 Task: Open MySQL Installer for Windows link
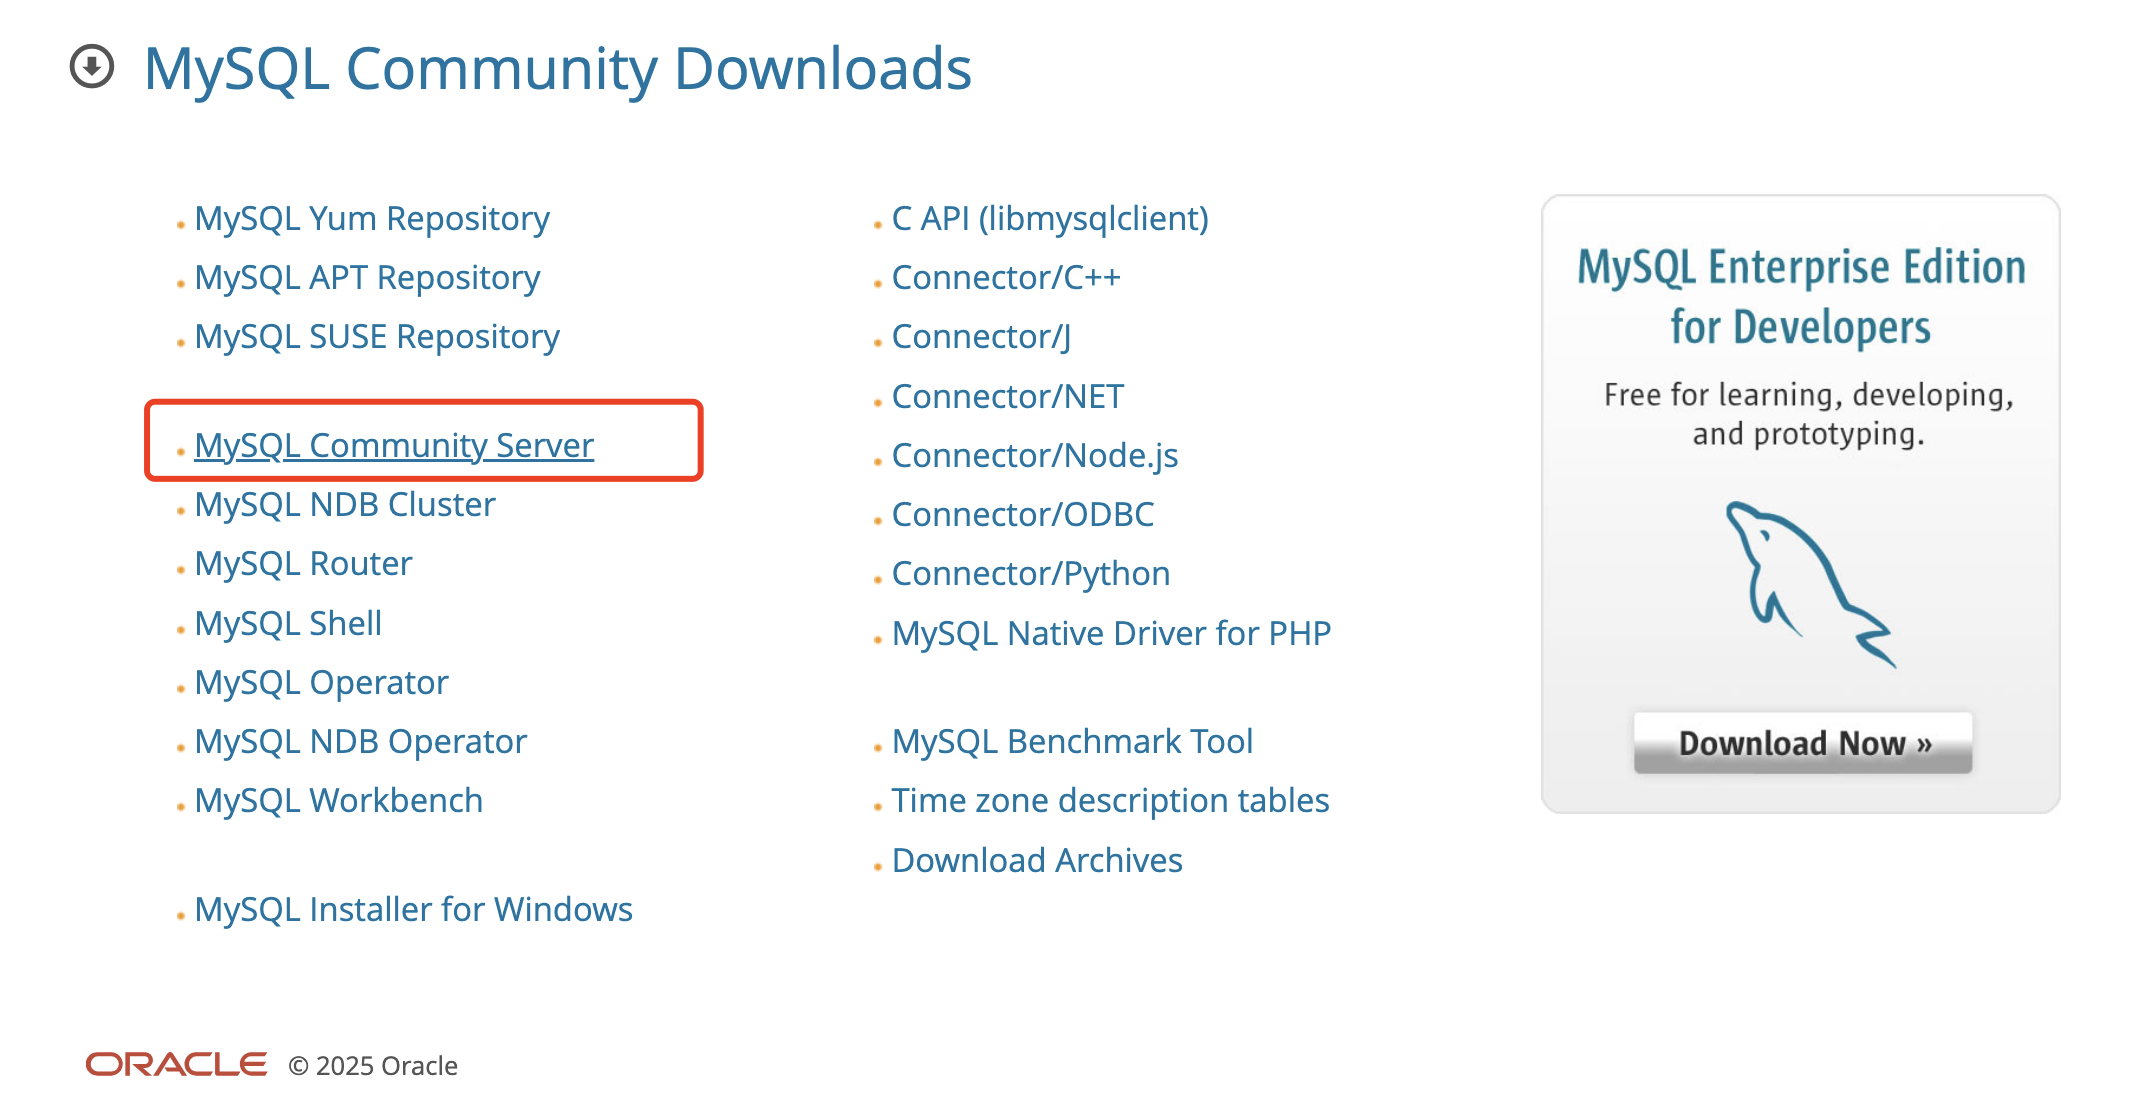click(413, 909)
